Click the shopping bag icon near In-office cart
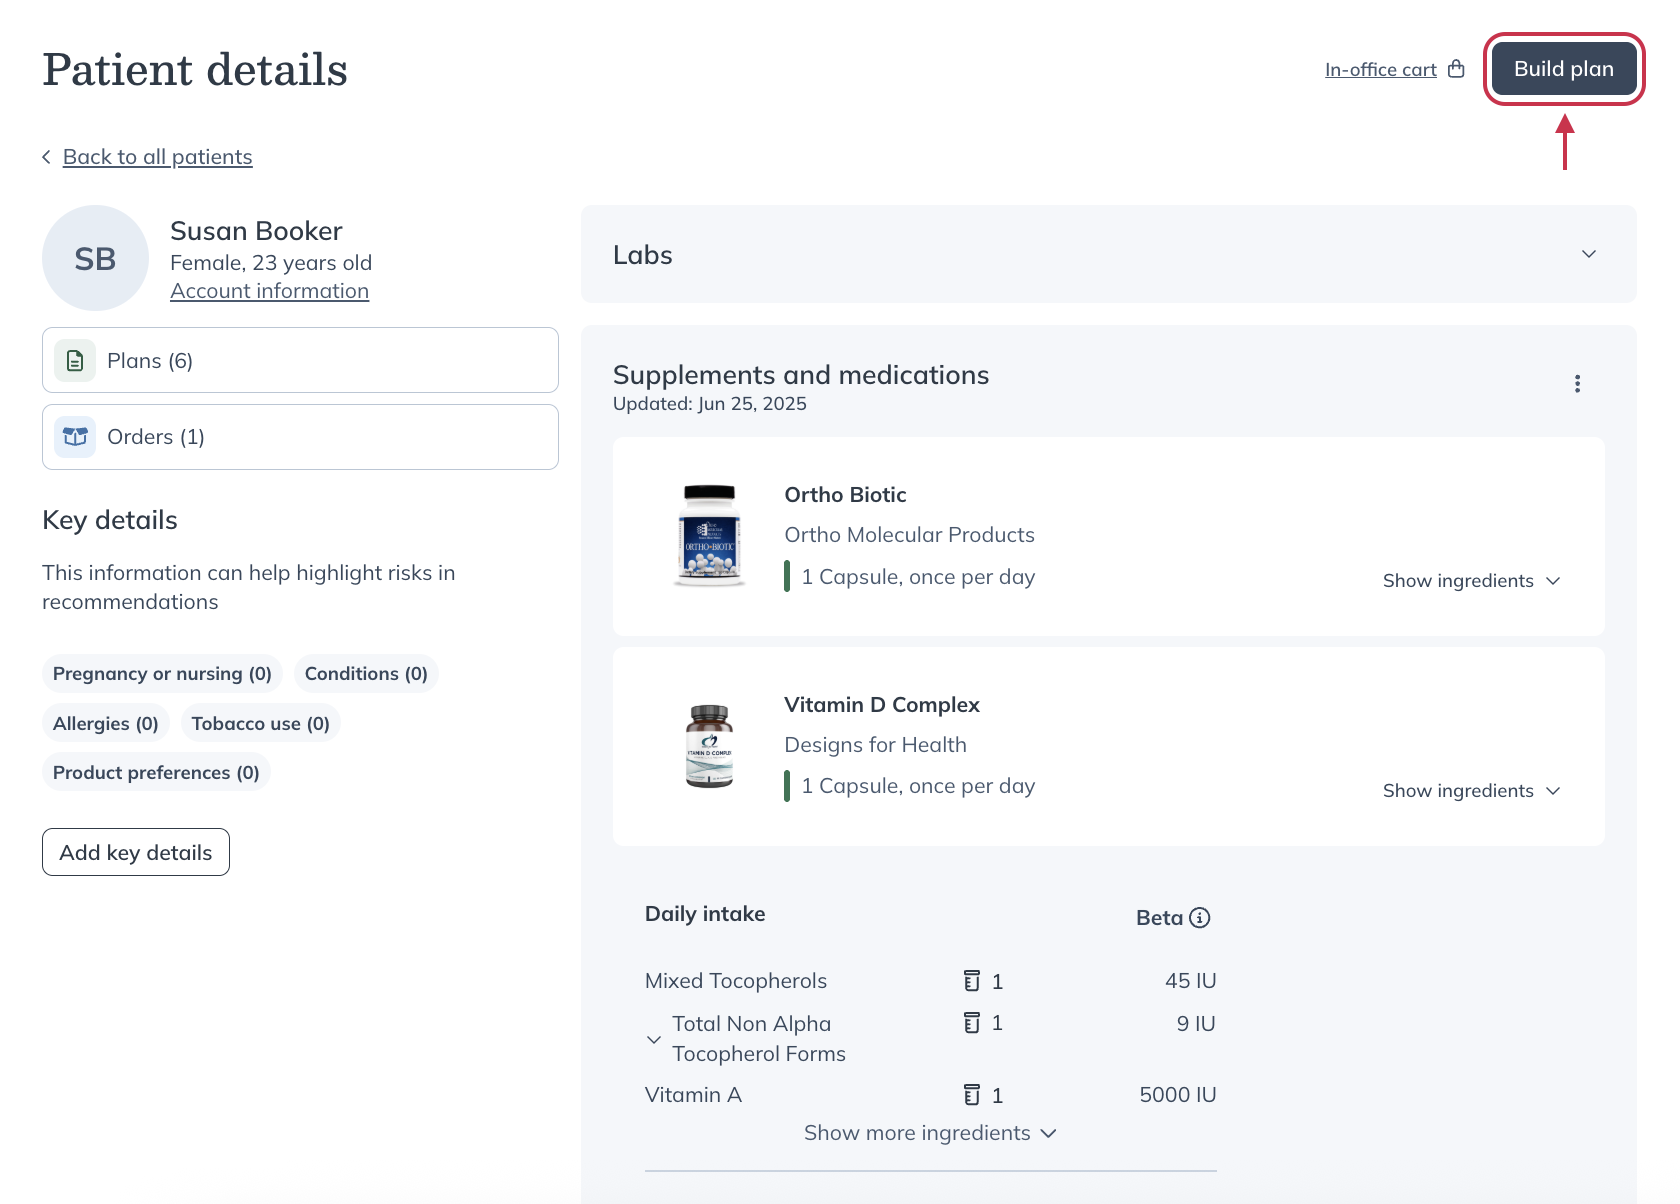This screenshot has height=1204, width=1680. 1458,68
